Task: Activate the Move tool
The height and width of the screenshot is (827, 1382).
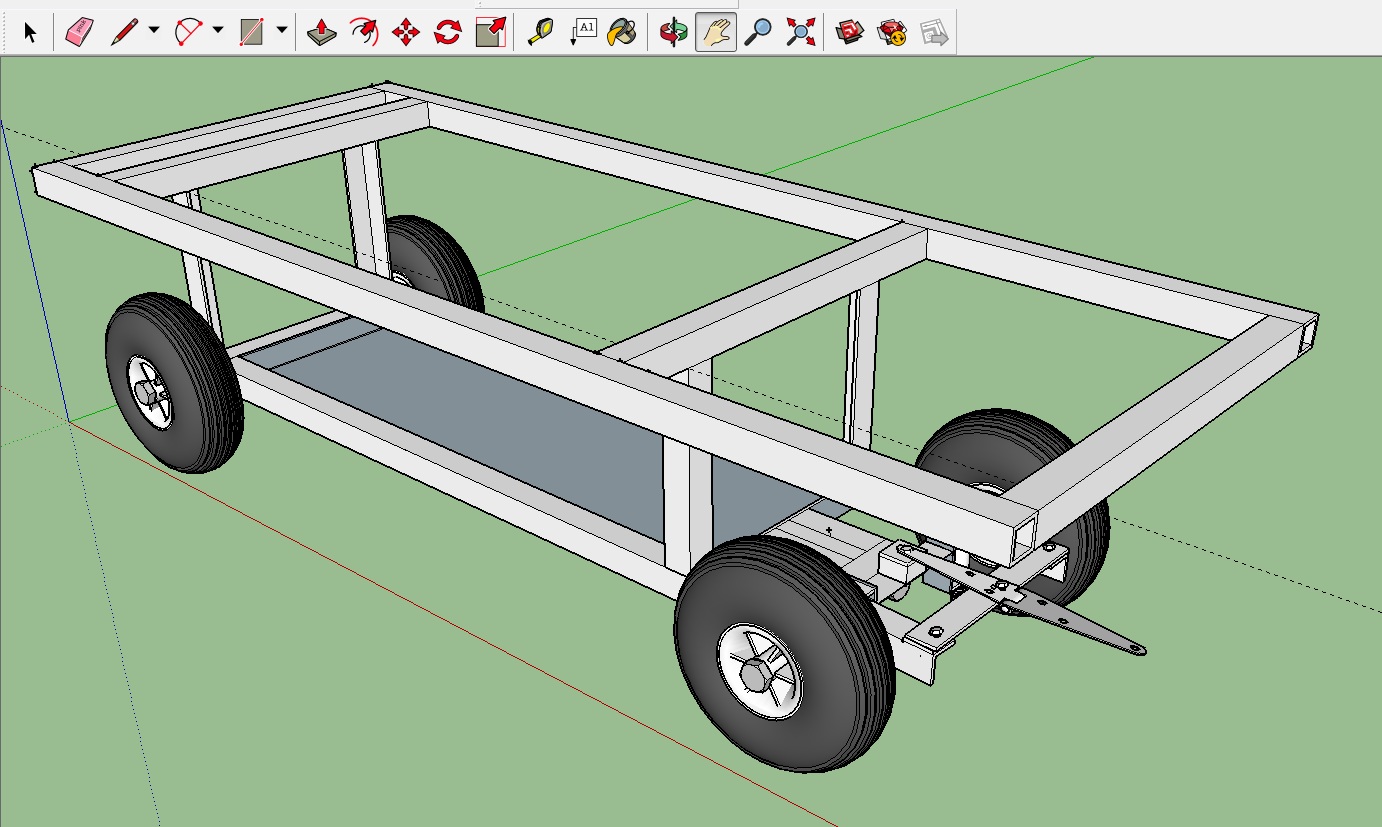Action: point(406,33)
